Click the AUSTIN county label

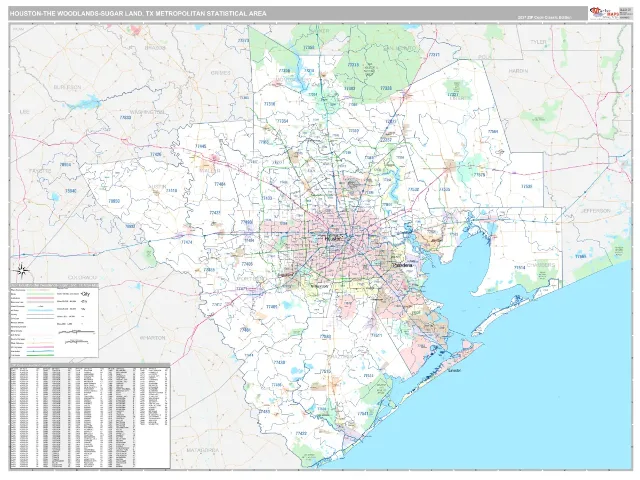click(157, 187)
